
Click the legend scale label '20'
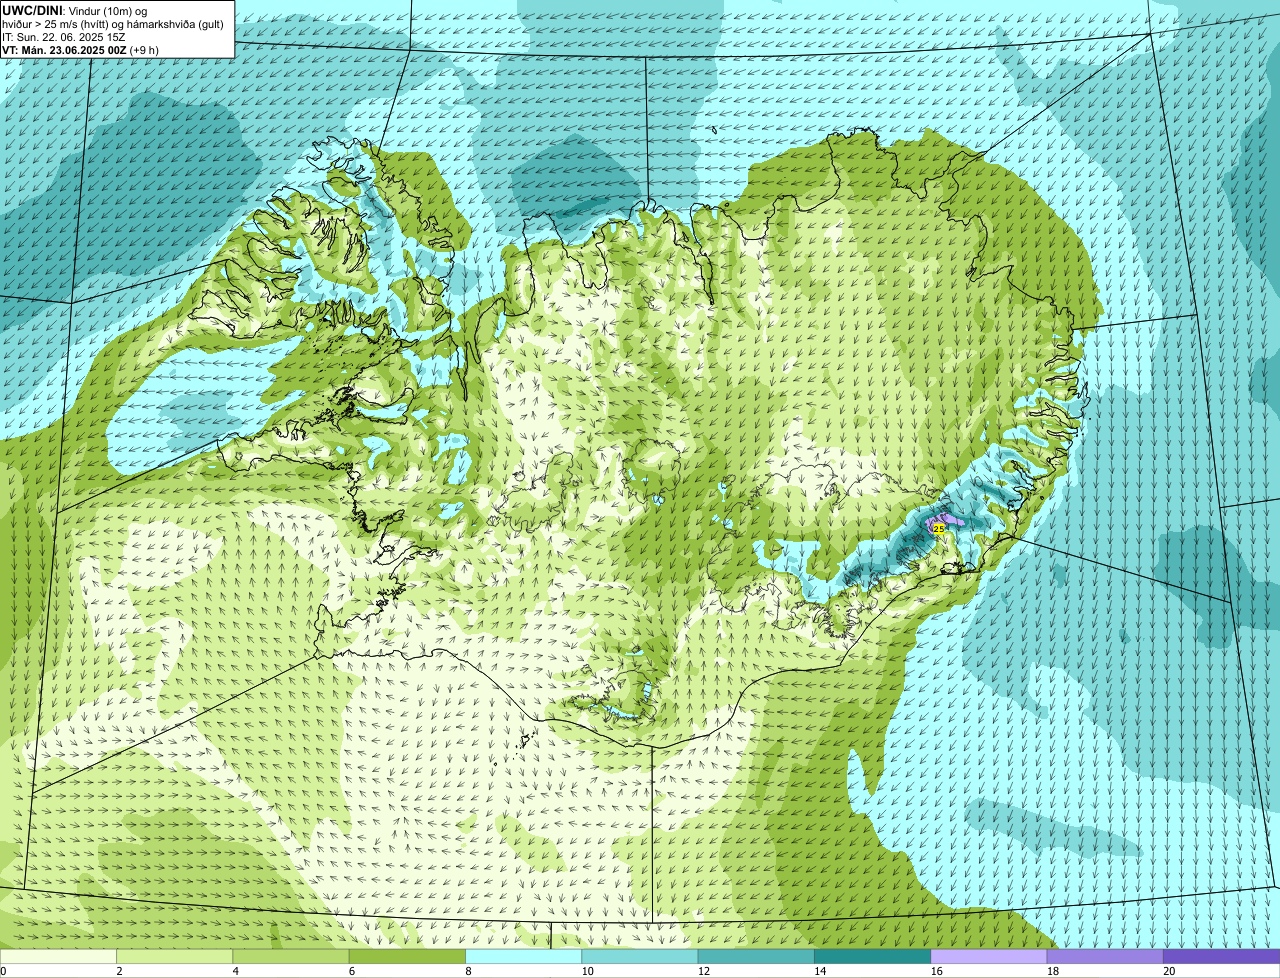[x=1169, y=971]
